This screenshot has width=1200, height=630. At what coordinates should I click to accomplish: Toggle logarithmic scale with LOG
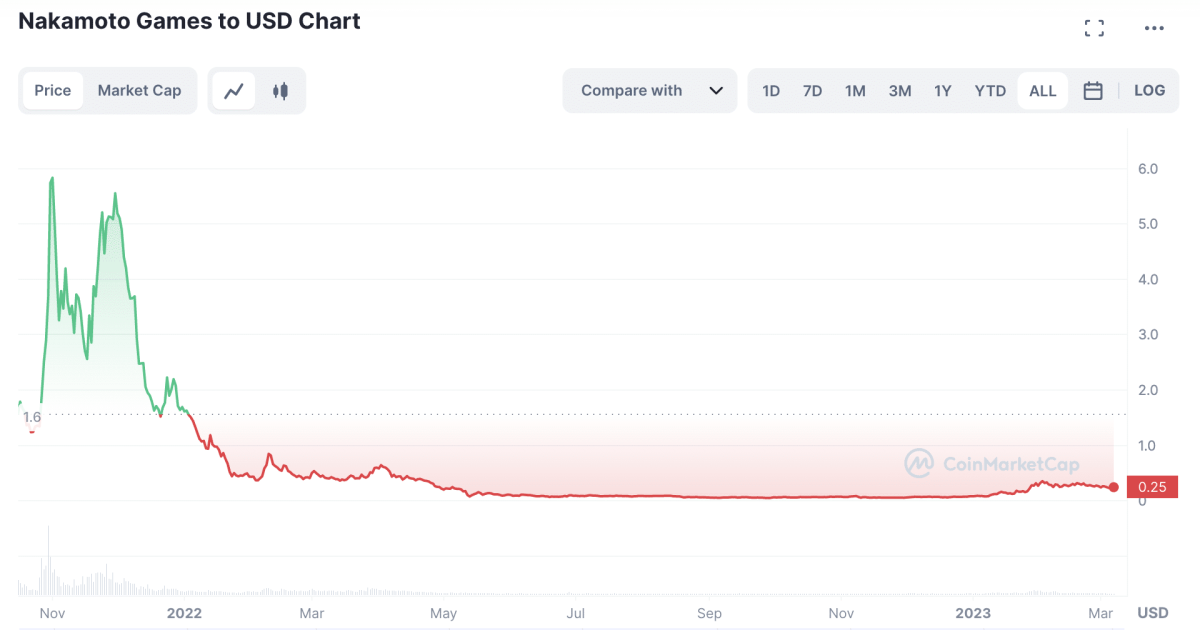point(1149,90)
